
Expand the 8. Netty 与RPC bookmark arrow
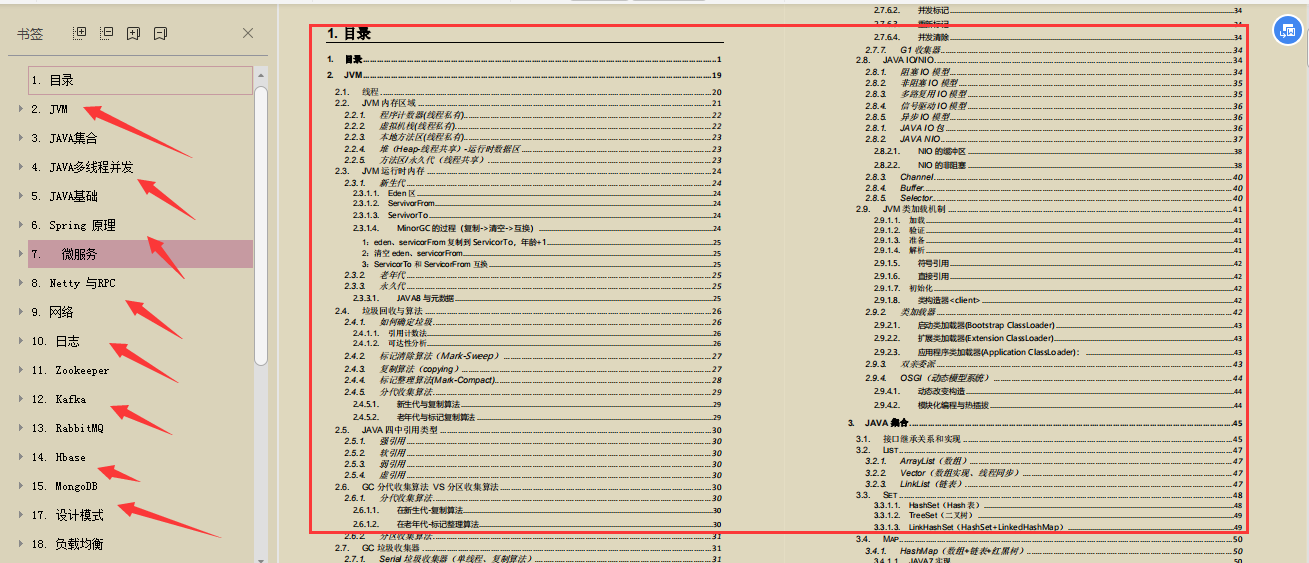pyautogui.click(x=20, y=283)
